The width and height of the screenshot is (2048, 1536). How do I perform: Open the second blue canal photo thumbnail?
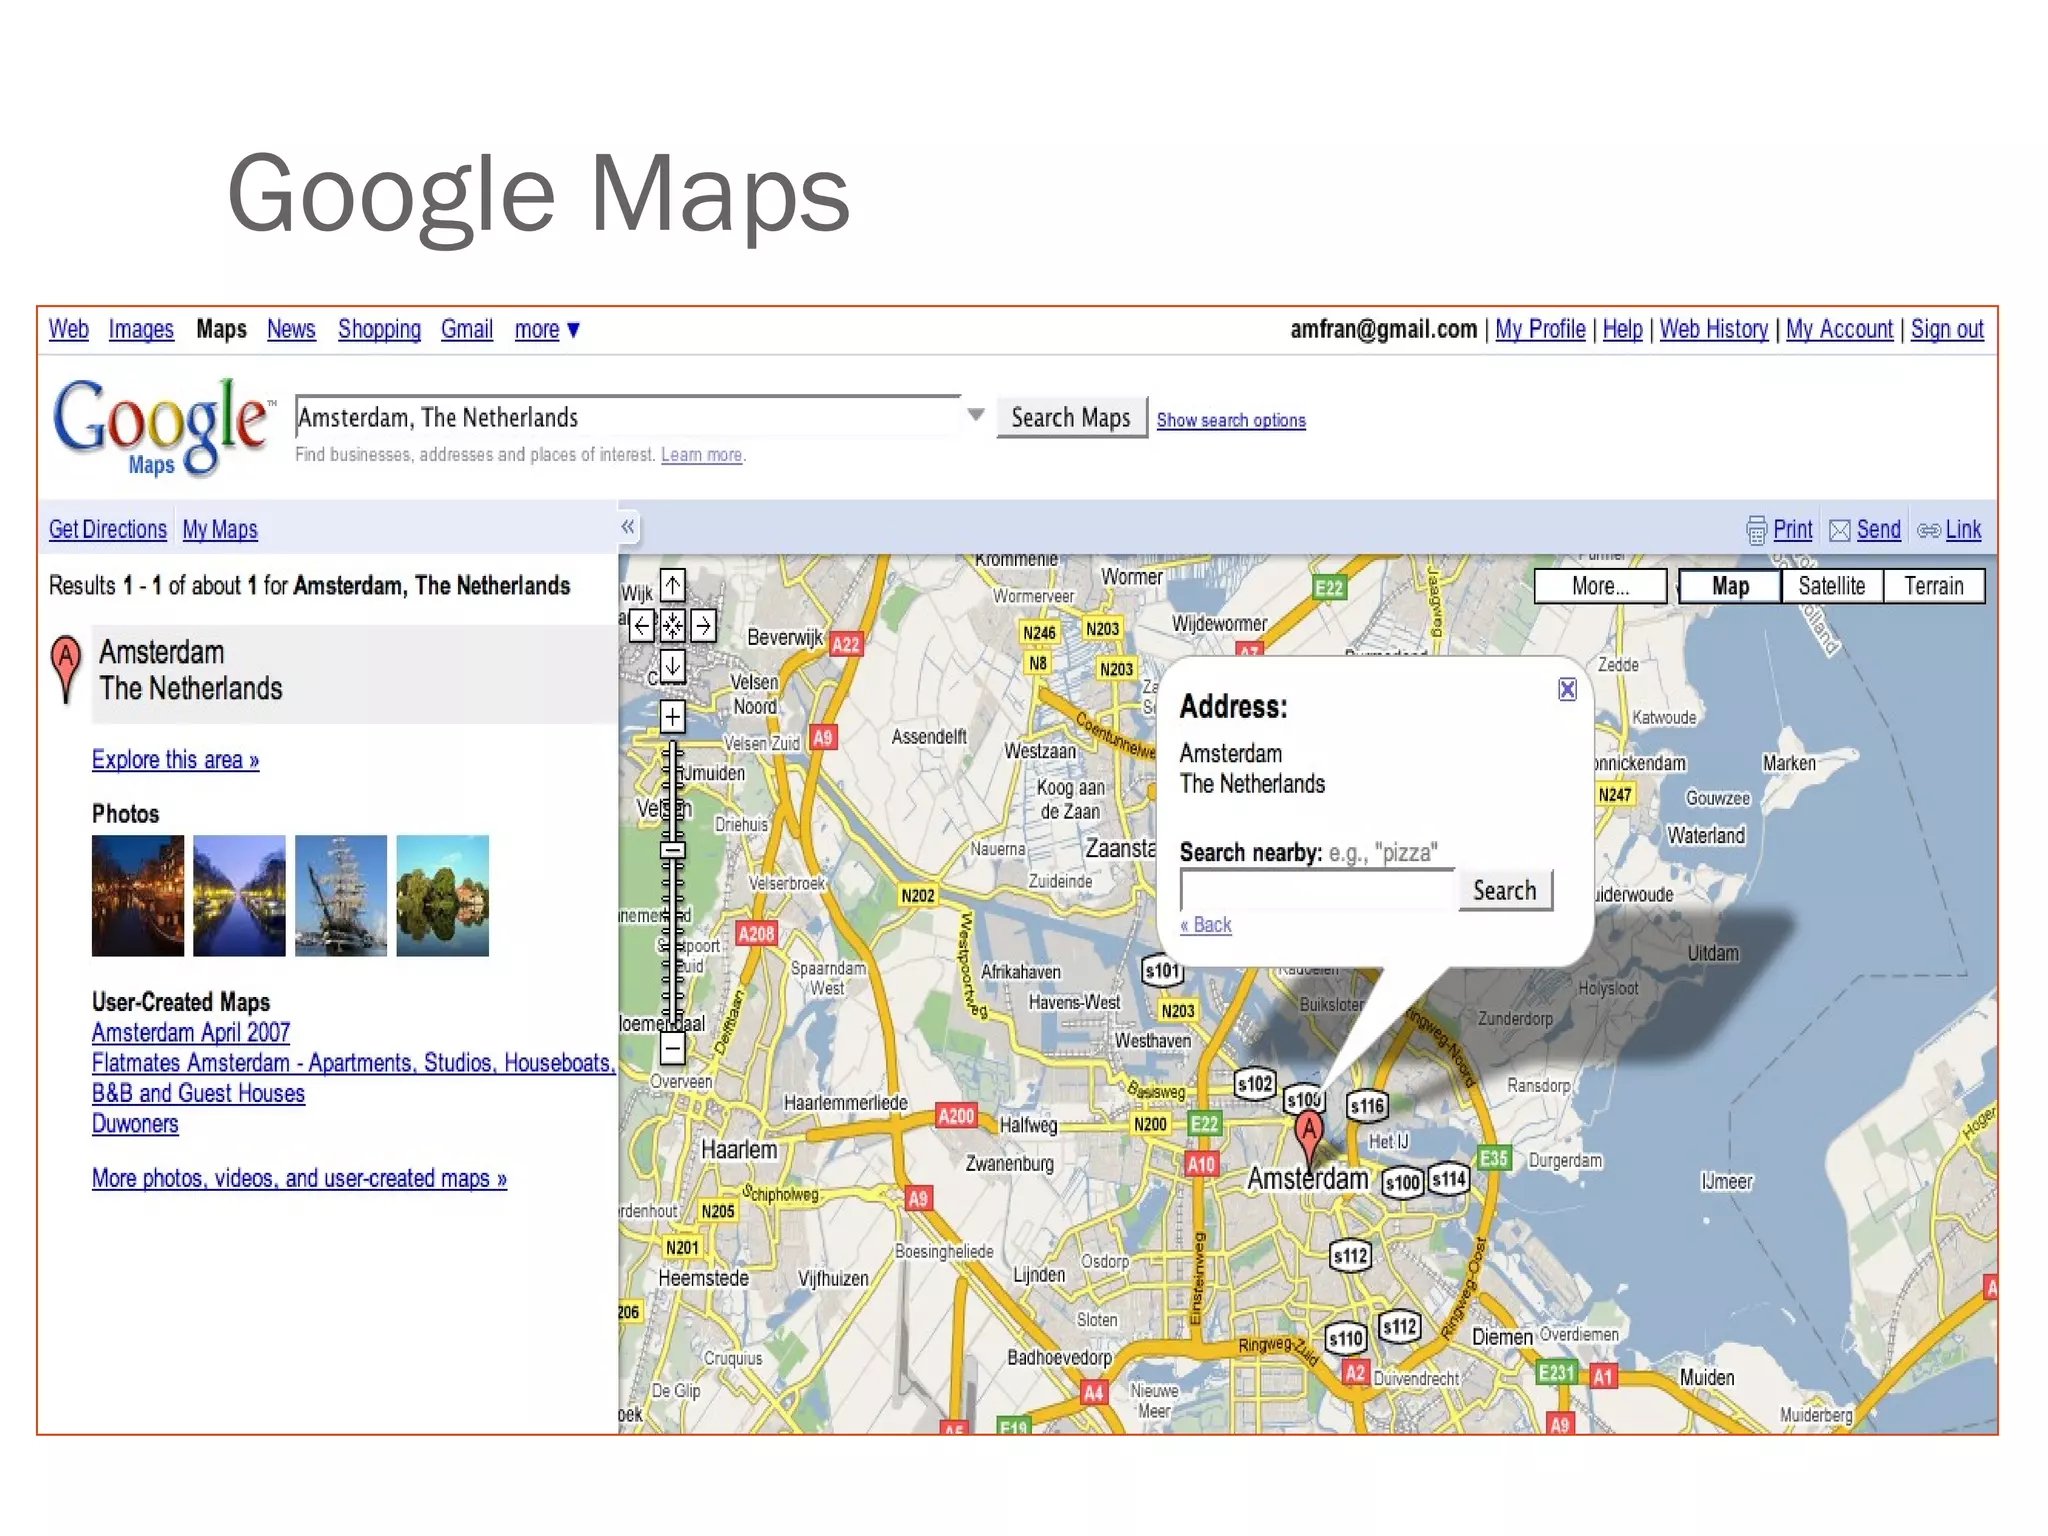(239, 896)
